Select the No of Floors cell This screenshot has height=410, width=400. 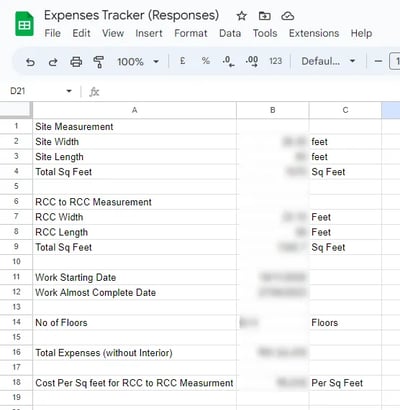(135, 323)
